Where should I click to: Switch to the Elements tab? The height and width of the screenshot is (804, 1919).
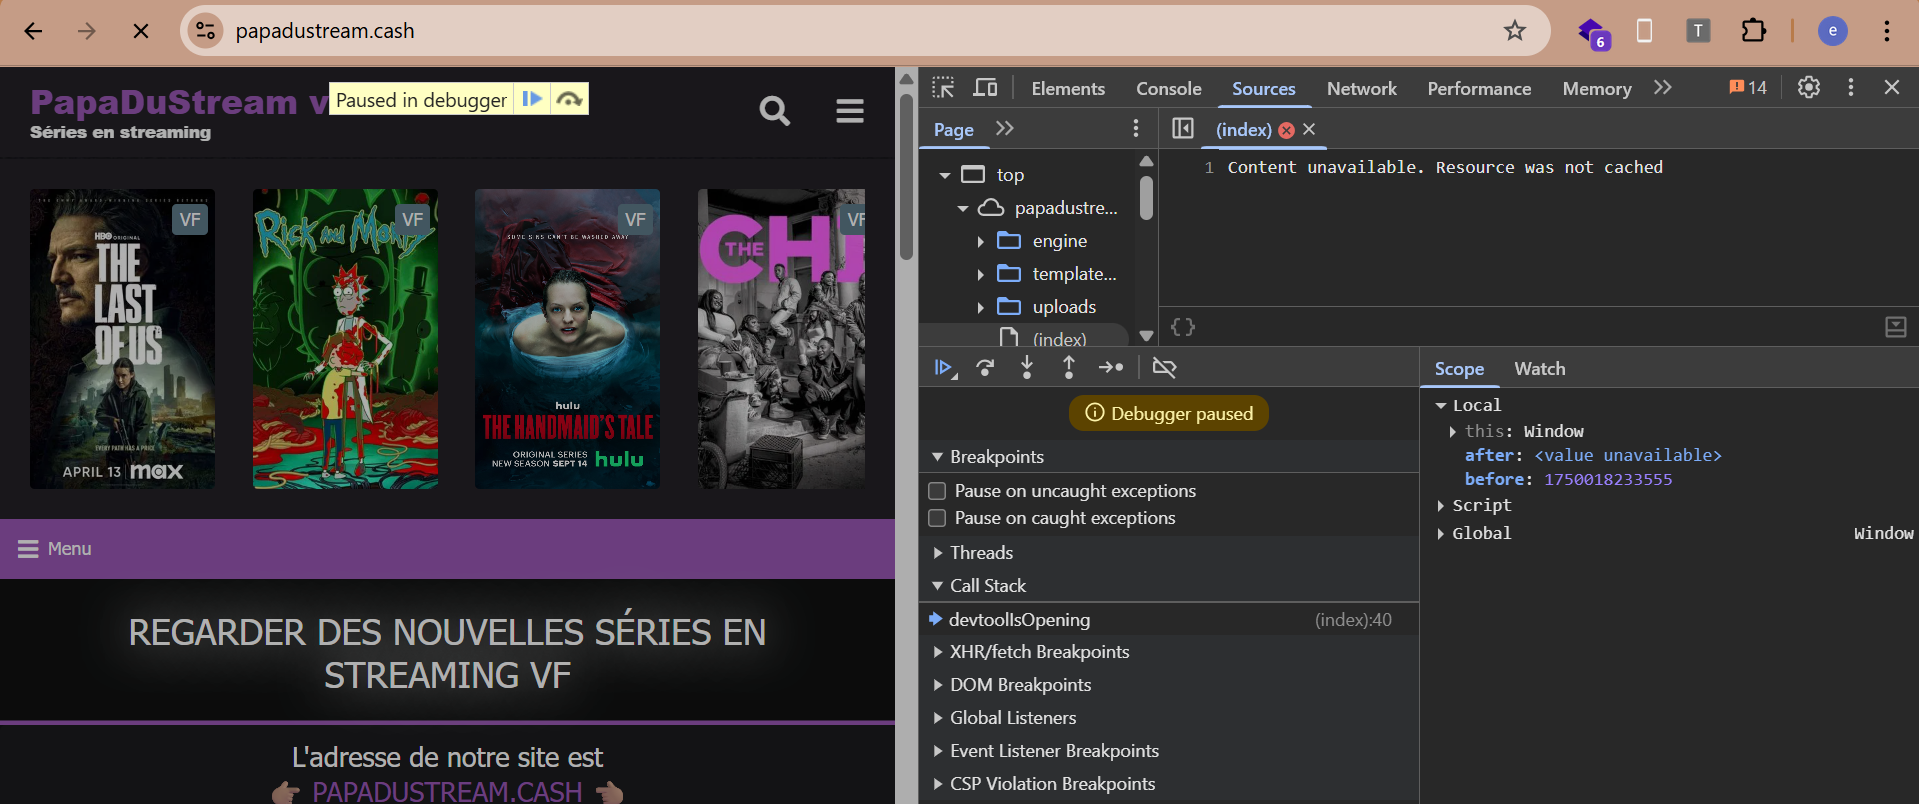pyautogui.click(x=1068, y=88)
